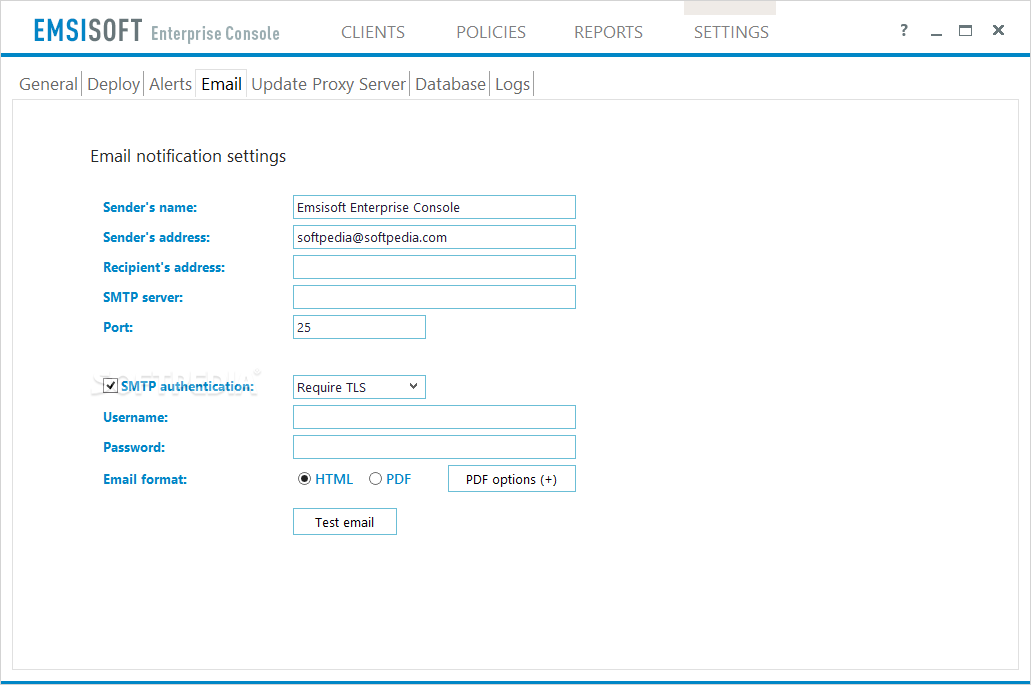Image resolution: width=1031 pixels, height=685 pixels.
Task: Click the Username label
Action: [135, 417]
